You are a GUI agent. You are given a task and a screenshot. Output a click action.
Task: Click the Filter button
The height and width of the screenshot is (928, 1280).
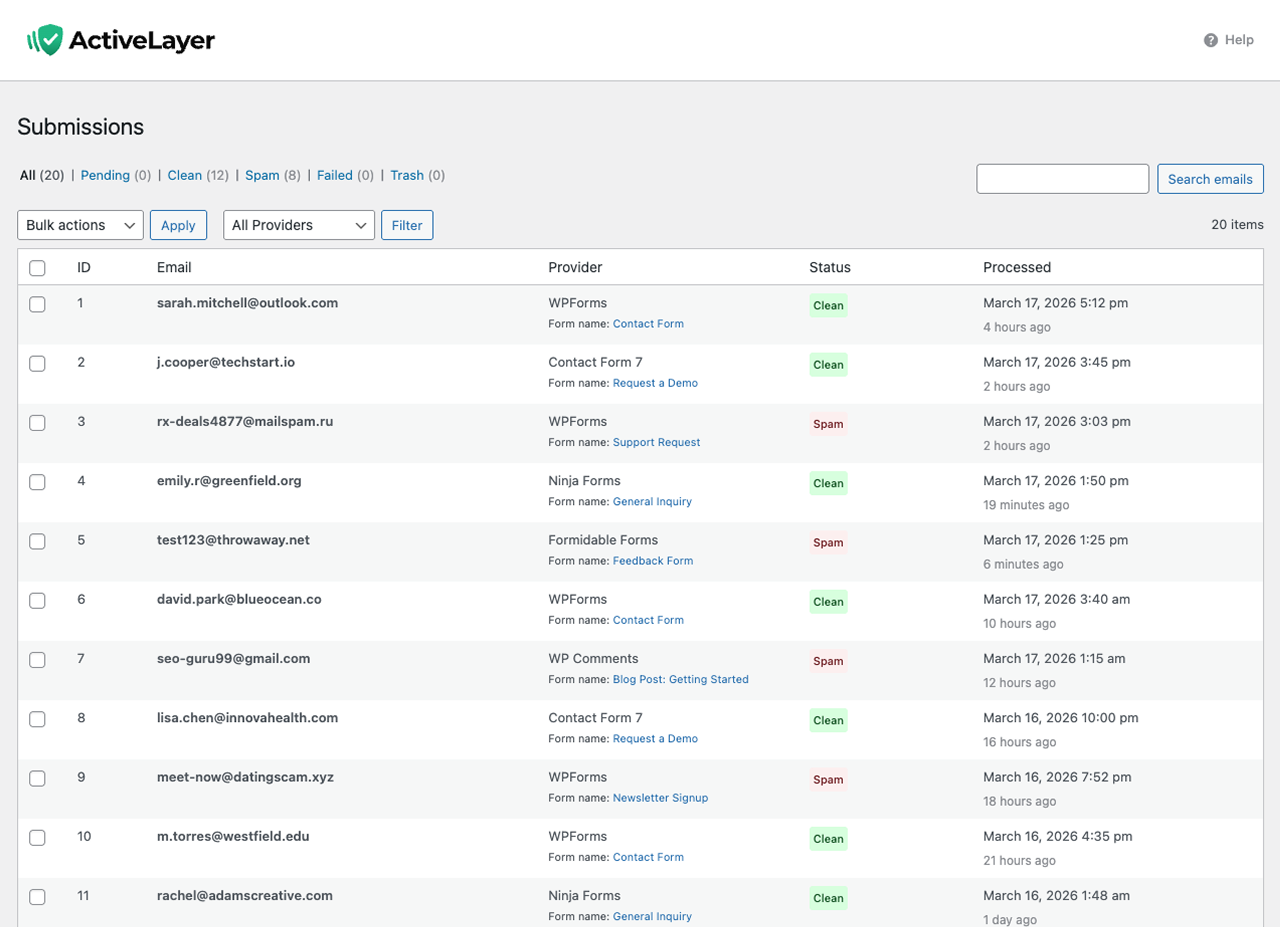coord(407,225)
